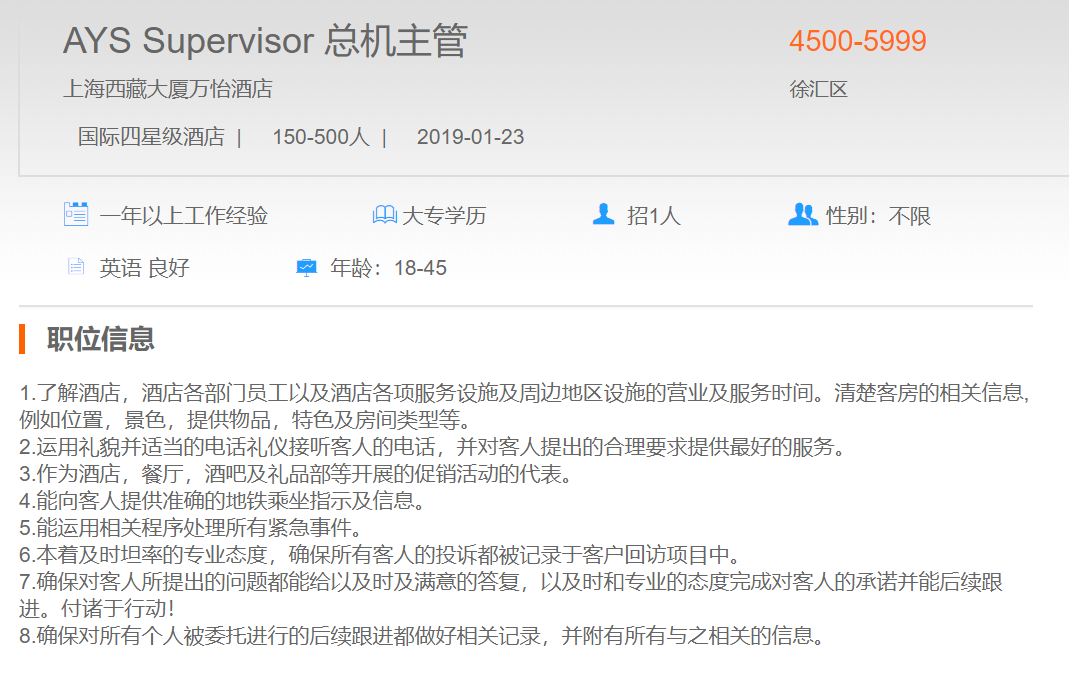Click the calendar icon beside work experience
1069x689 pixels.
(76, 215)
